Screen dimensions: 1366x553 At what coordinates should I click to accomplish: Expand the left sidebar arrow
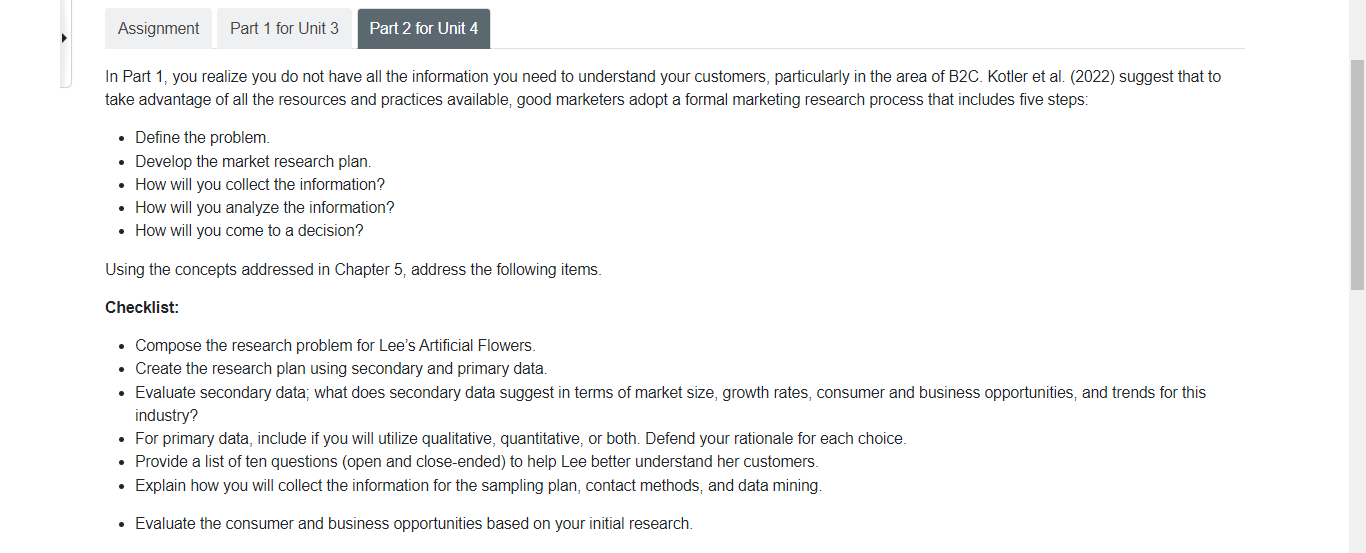click(x=65, y=40)
